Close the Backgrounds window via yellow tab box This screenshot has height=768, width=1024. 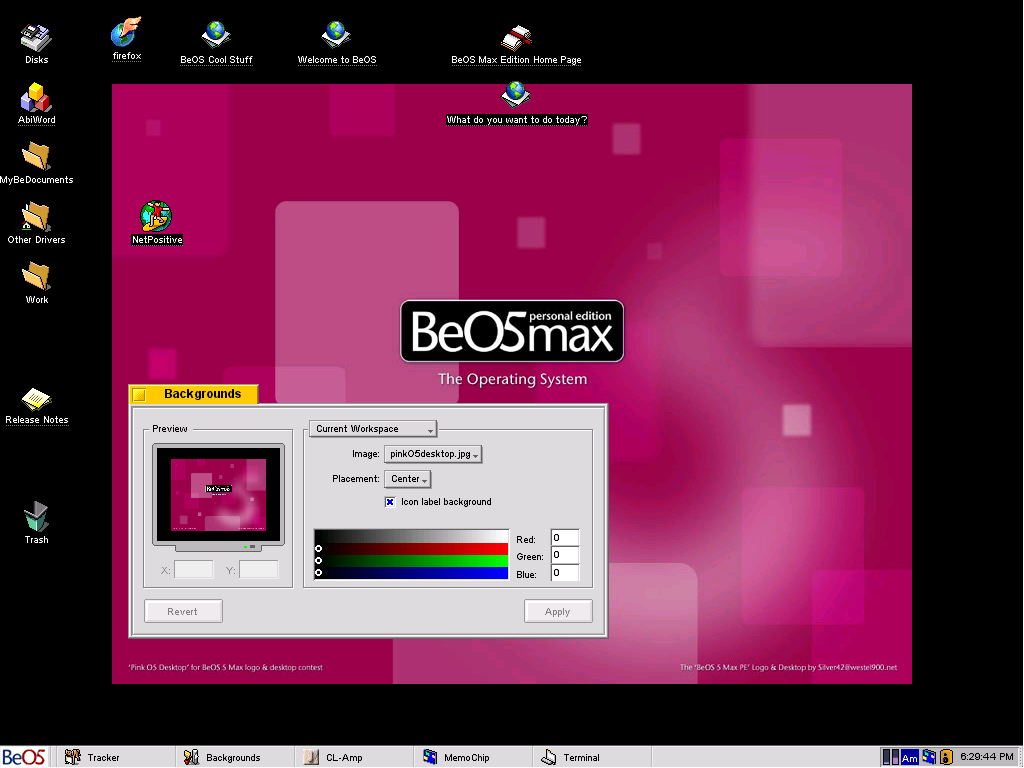139,394
